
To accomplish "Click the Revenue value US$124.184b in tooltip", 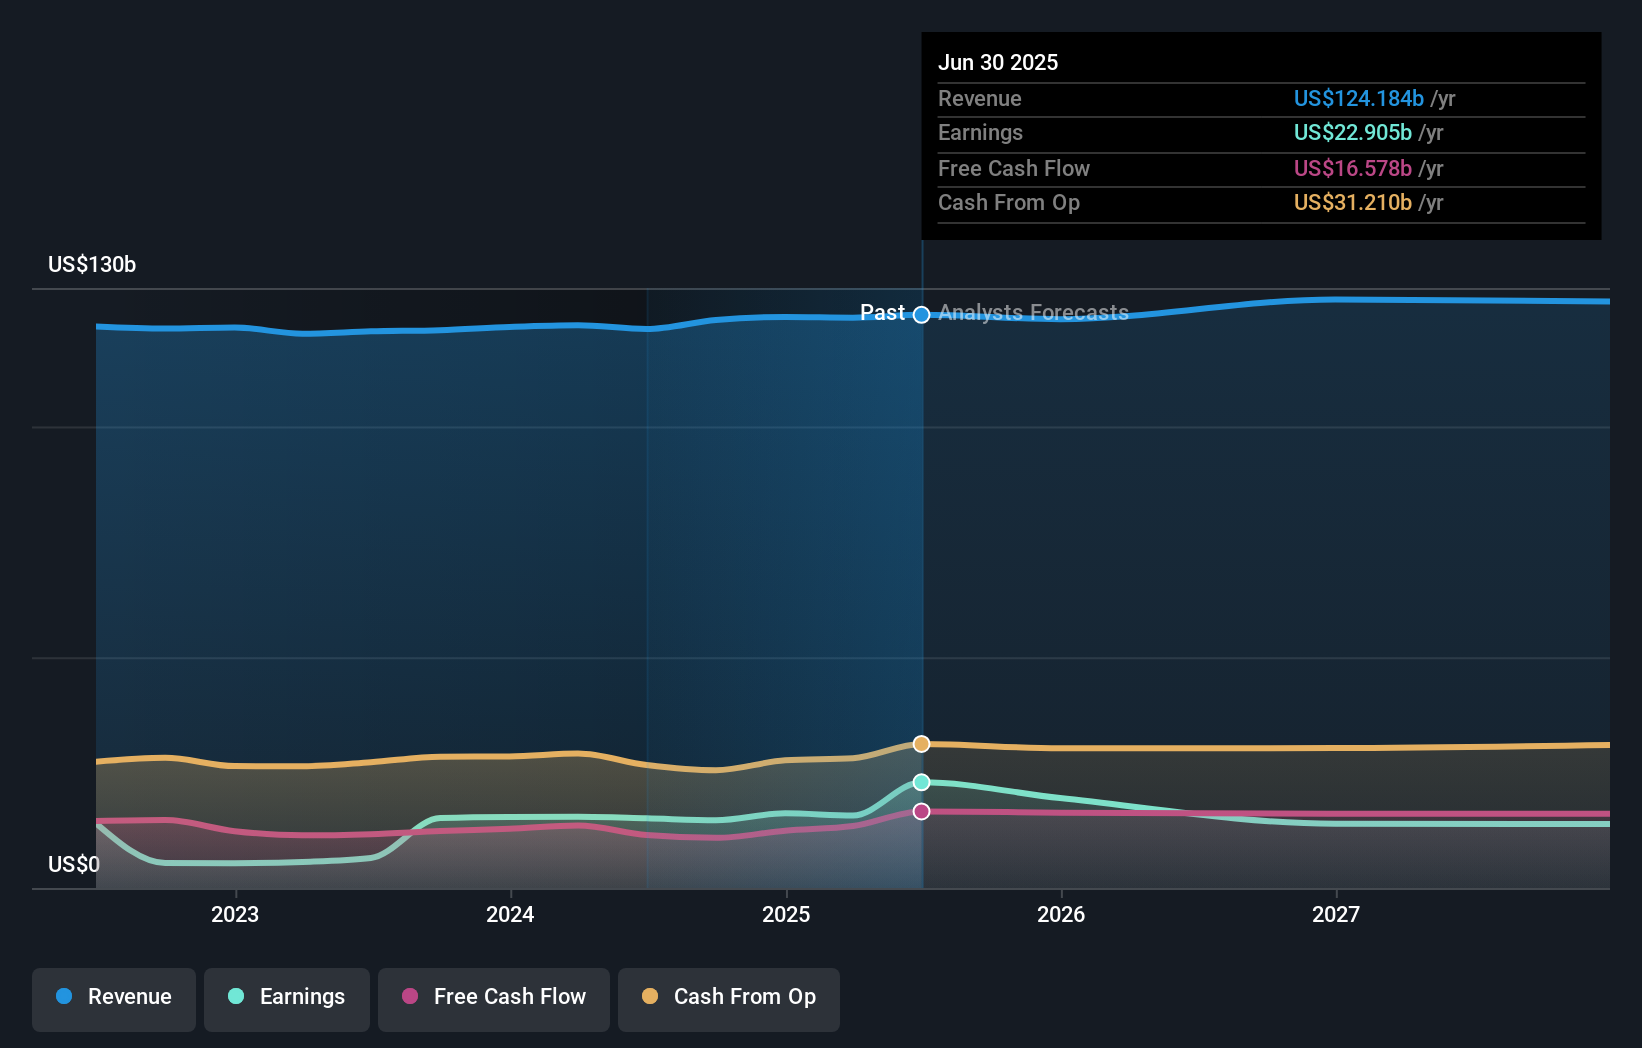I will coord(1359,98).
